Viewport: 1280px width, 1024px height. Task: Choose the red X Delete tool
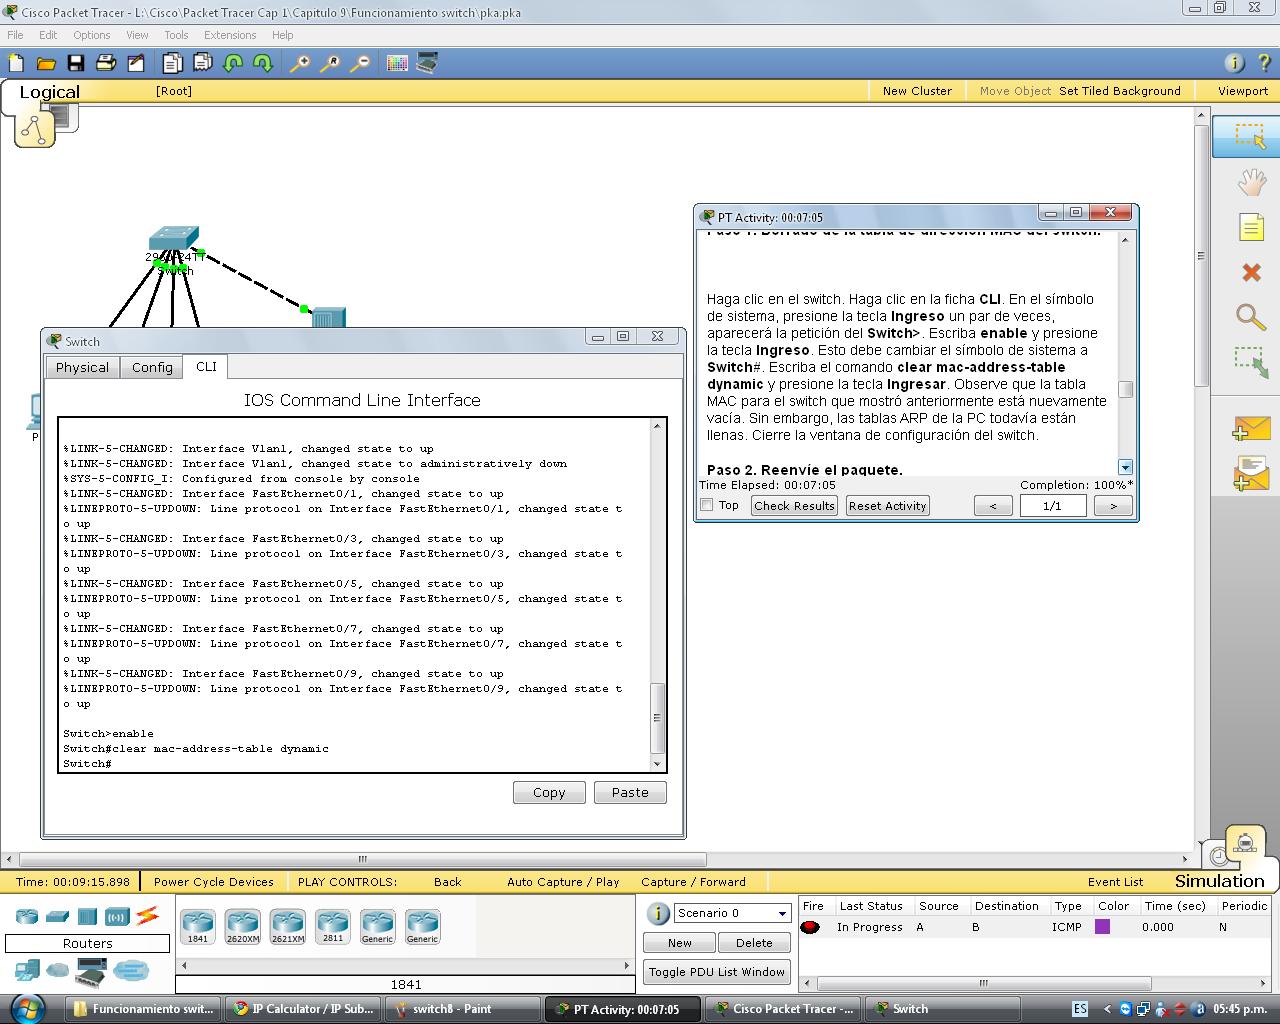click(x=1251, y=272)
